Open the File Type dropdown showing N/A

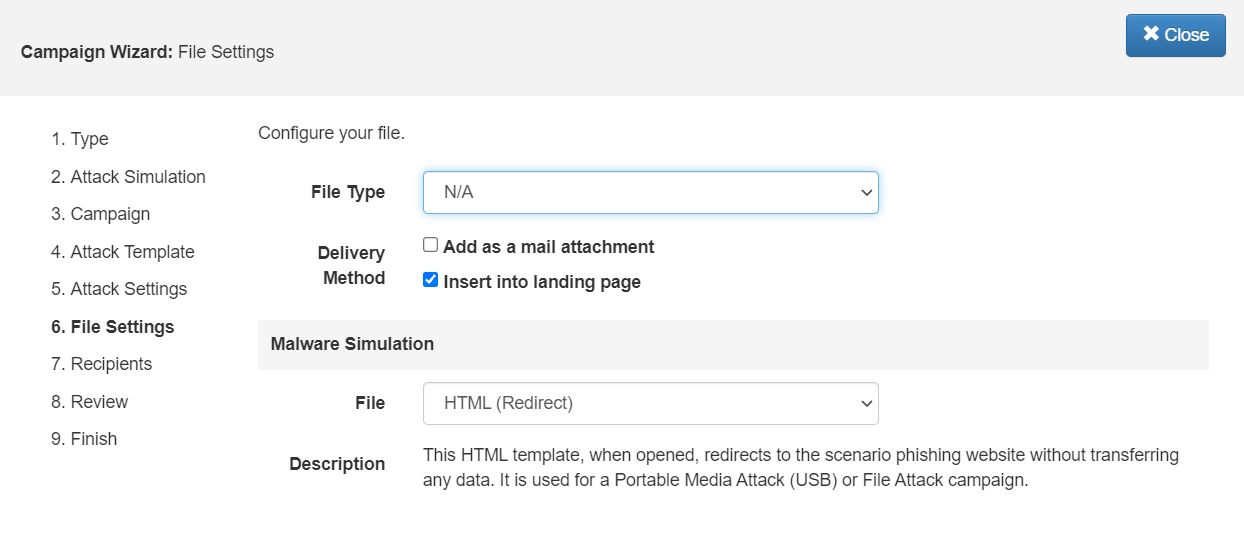(x=650, y=192)
